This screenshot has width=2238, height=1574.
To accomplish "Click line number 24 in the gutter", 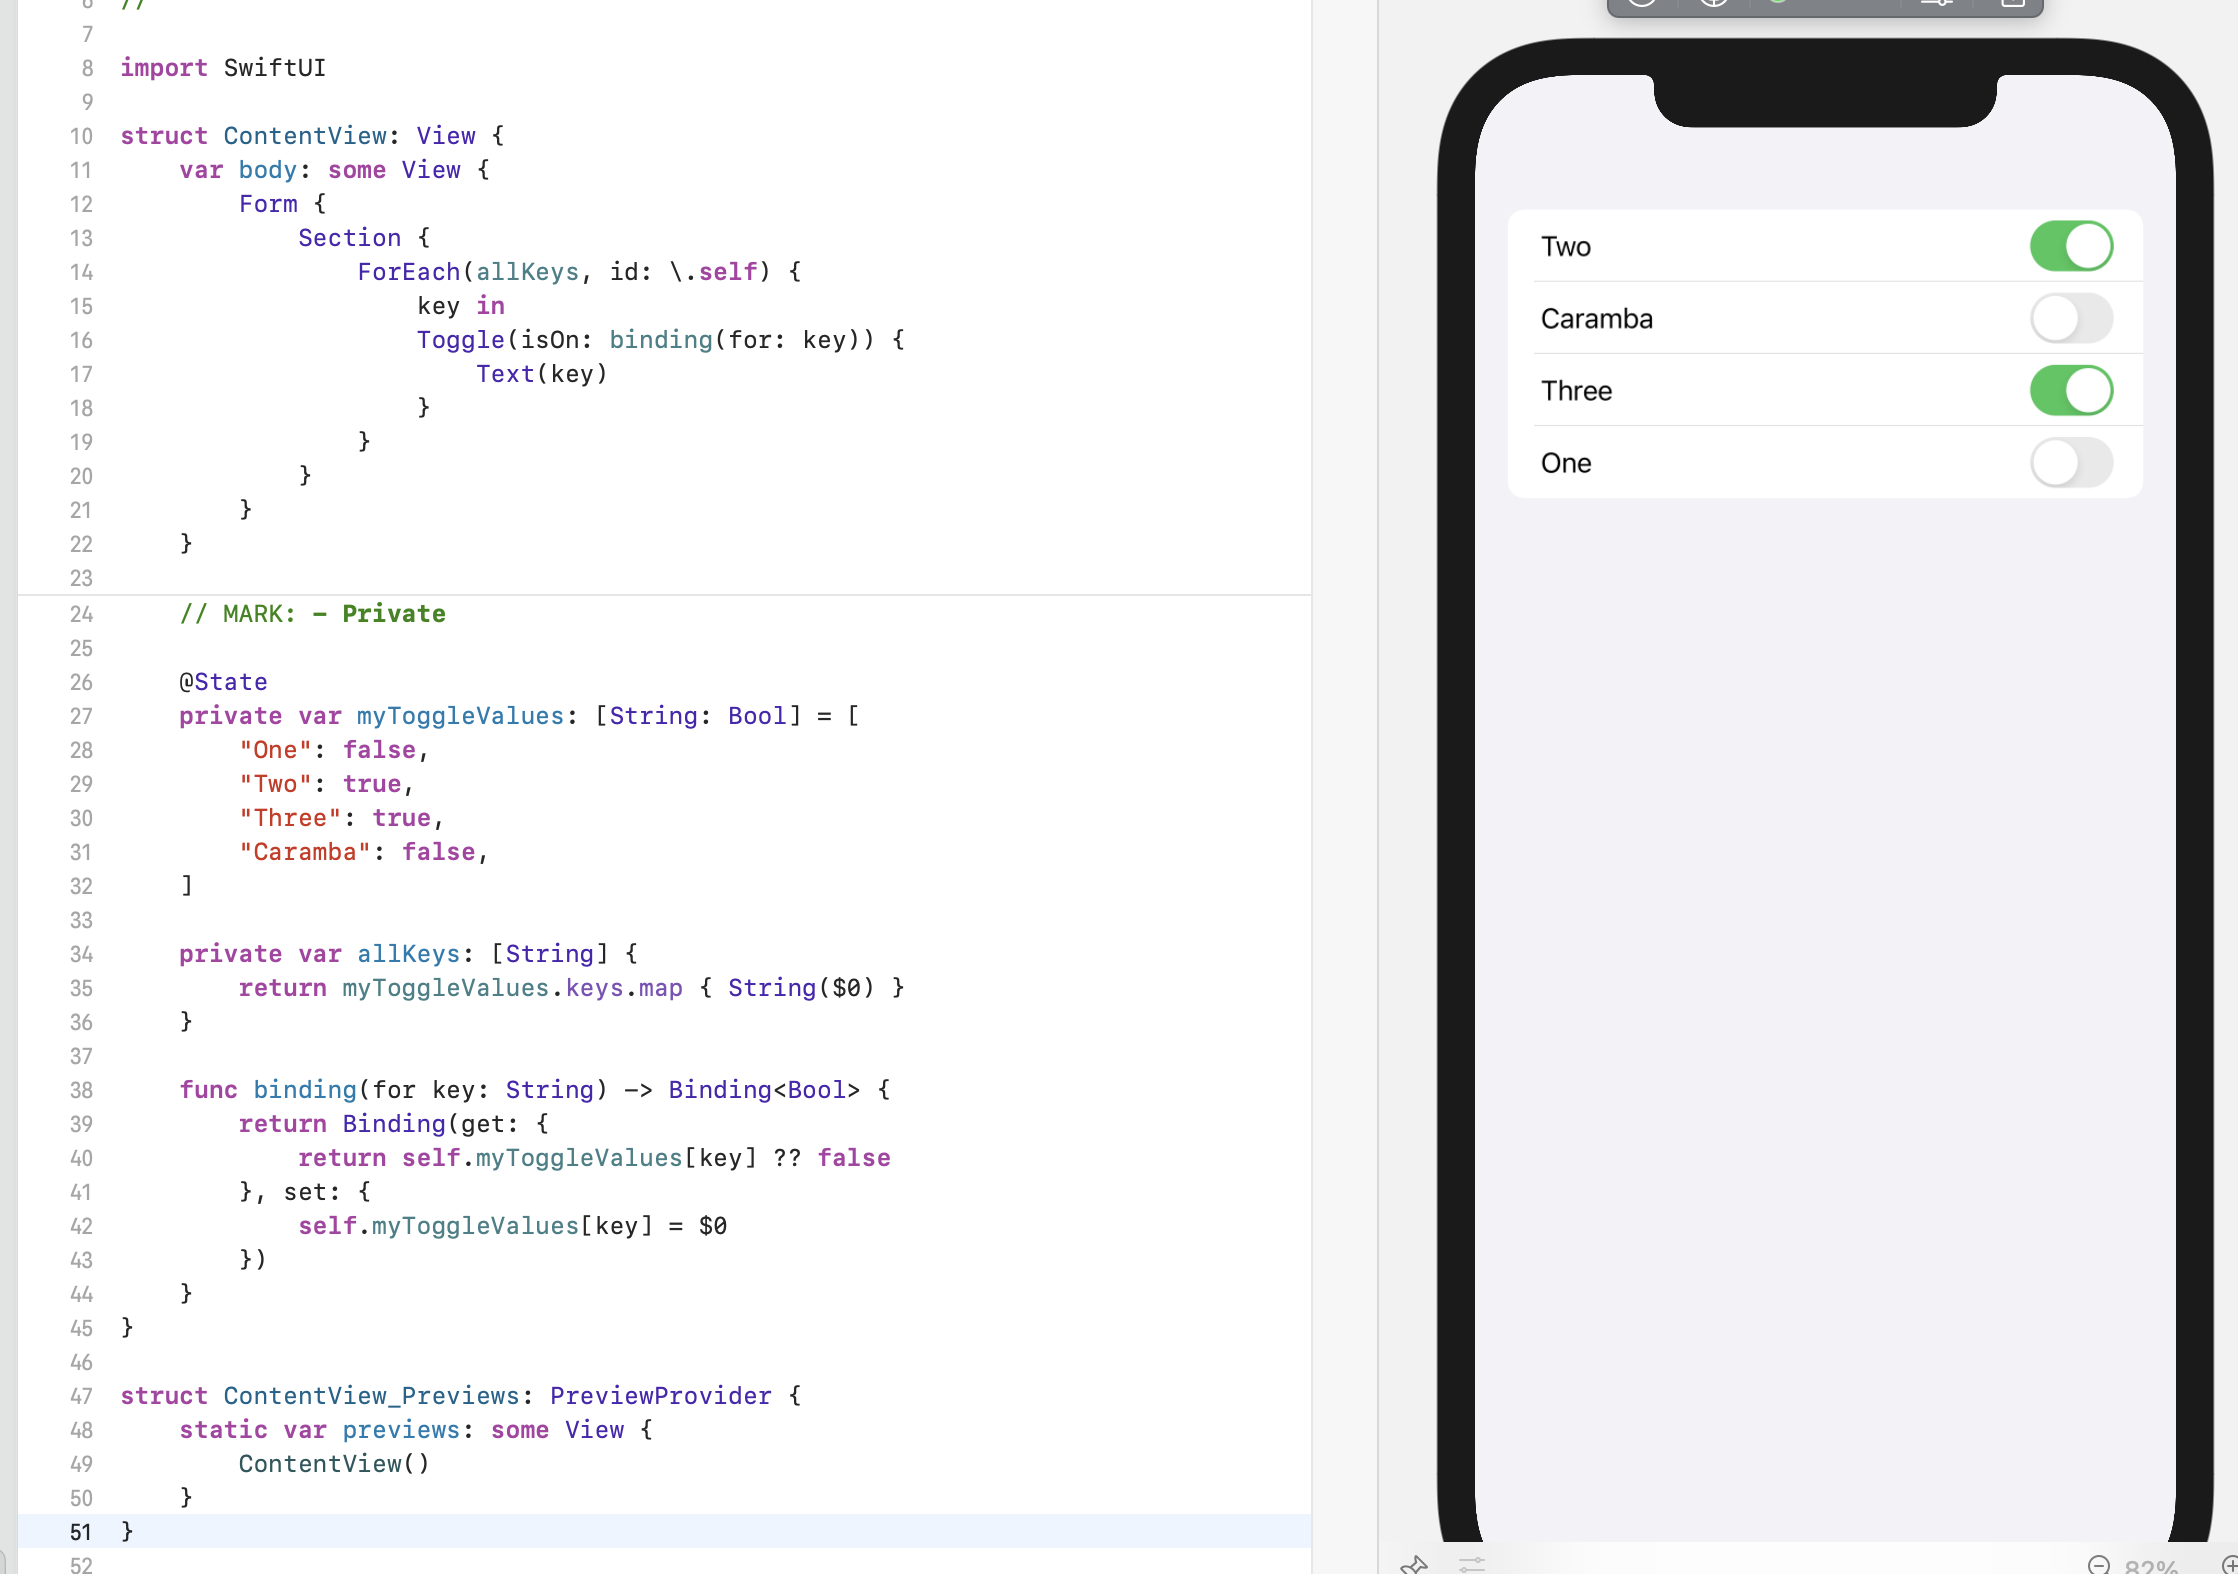I will click(82, 614).
